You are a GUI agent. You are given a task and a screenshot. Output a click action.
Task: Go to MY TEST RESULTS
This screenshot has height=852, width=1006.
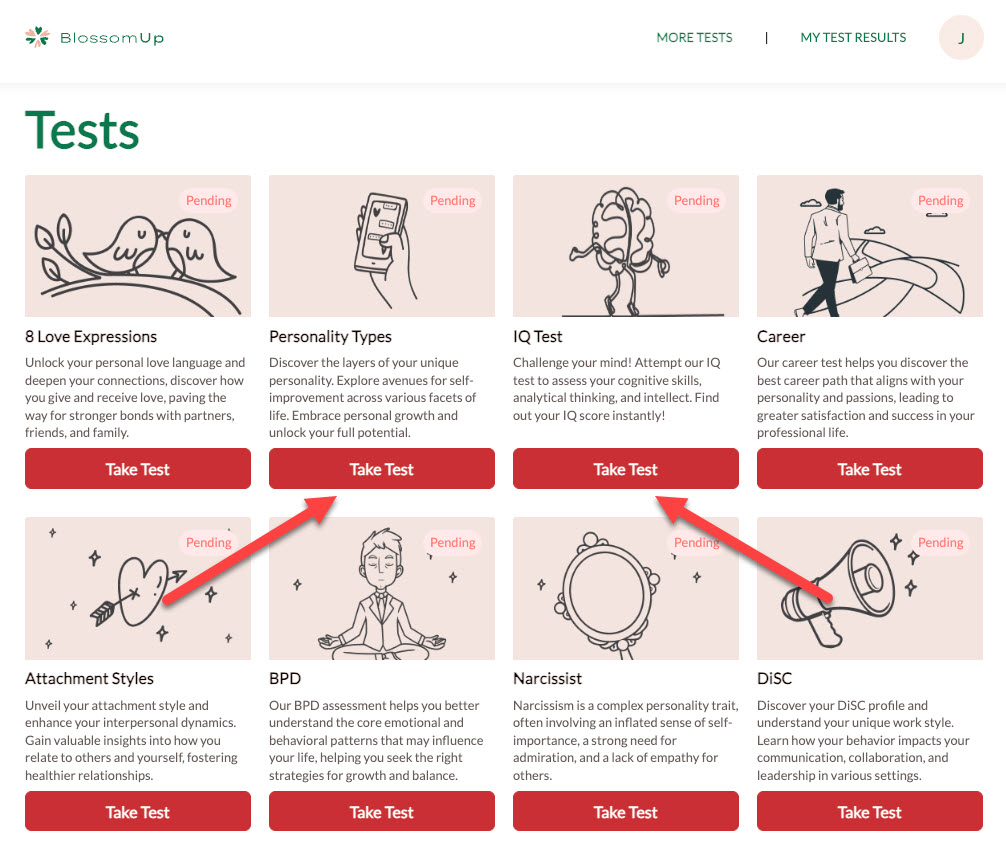[853, 38]
